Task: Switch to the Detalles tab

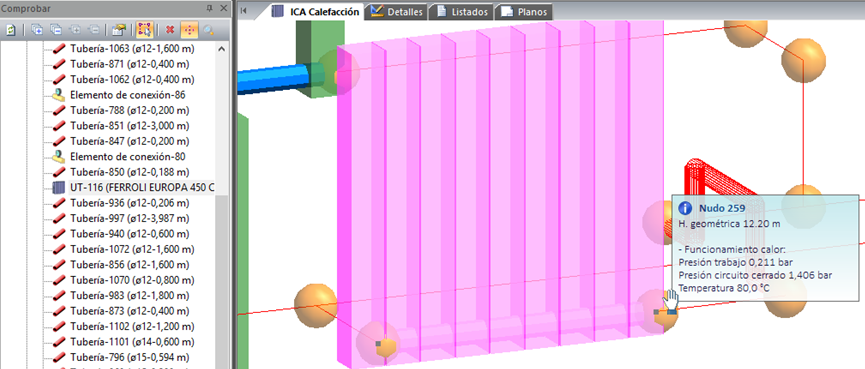Action: pos(397,12)
